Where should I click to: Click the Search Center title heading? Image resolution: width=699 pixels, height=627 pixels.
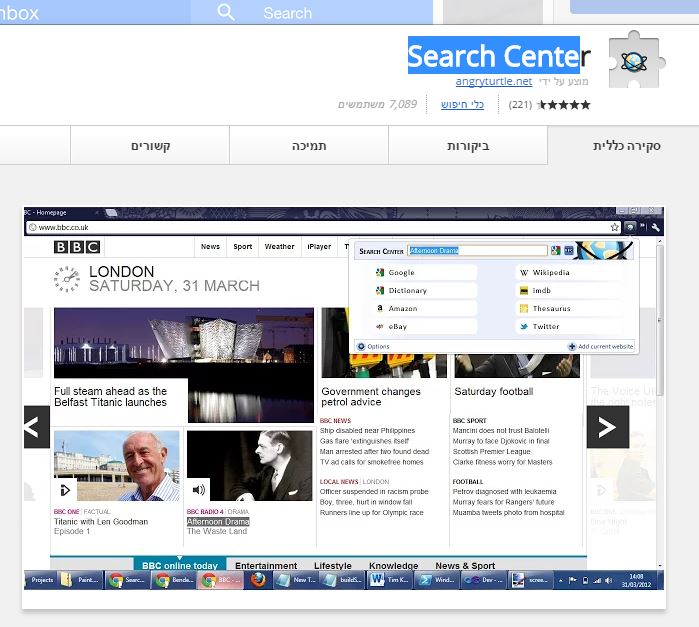499,56
